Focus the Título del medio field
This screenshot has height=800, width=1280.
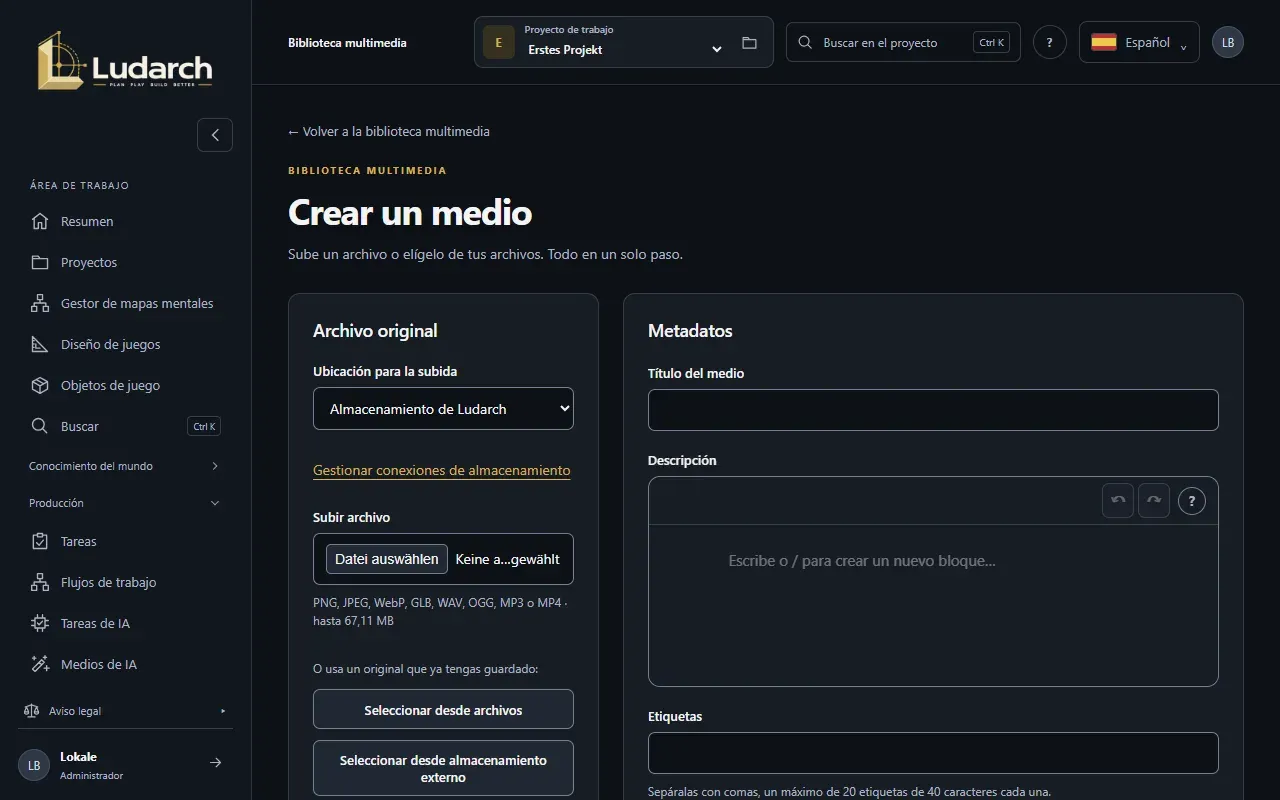pos(933,410)
